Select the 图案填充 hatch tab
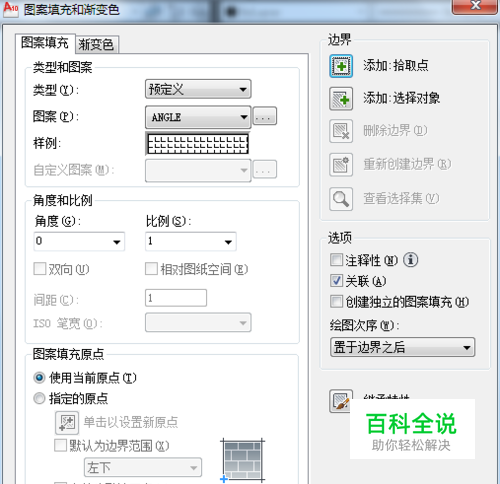500x484 pixels. (45, 43)
